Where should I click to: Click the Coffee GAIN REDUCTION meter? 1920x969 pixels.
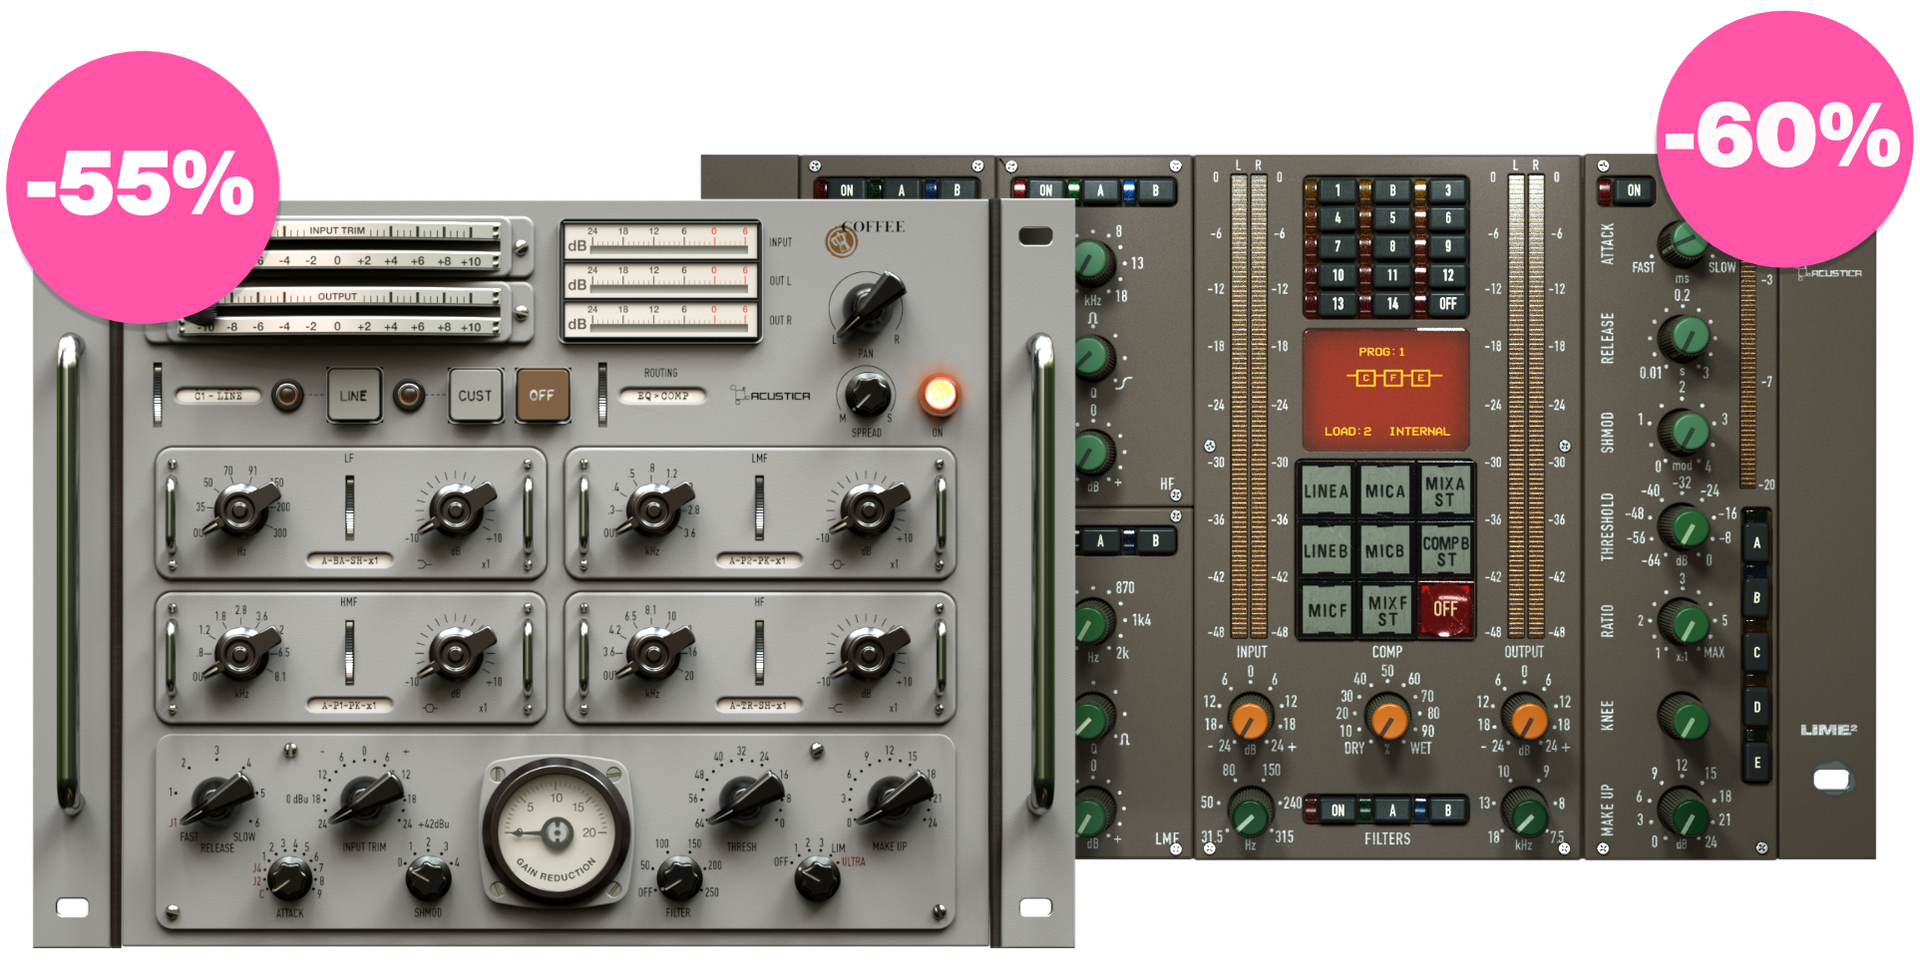pyautogui.click(x=556, y=832)
